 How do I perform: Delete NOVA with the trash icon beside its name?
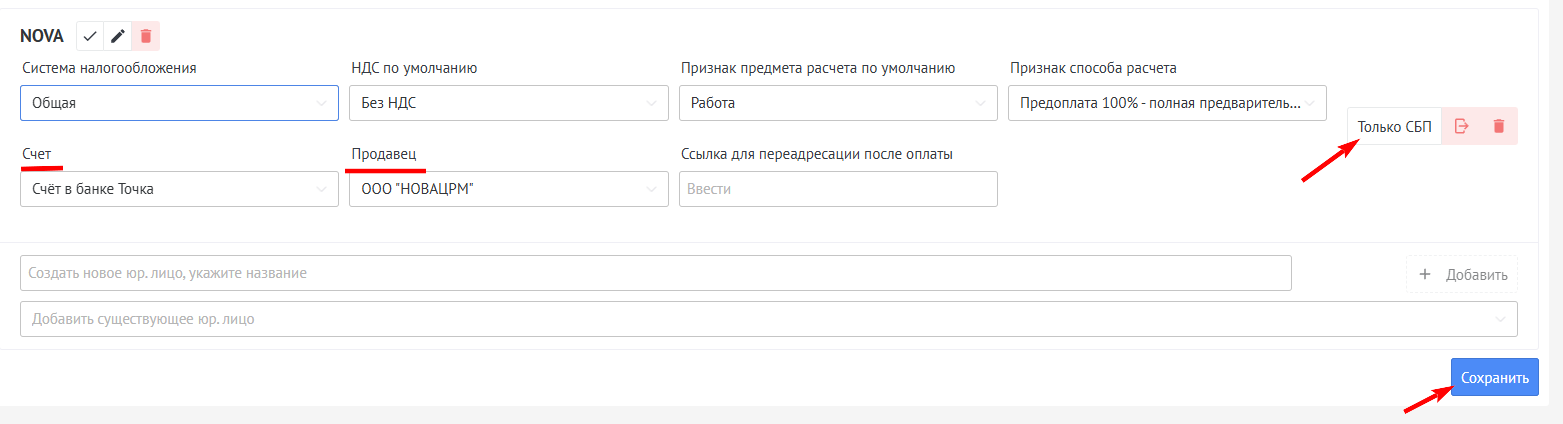146,37
